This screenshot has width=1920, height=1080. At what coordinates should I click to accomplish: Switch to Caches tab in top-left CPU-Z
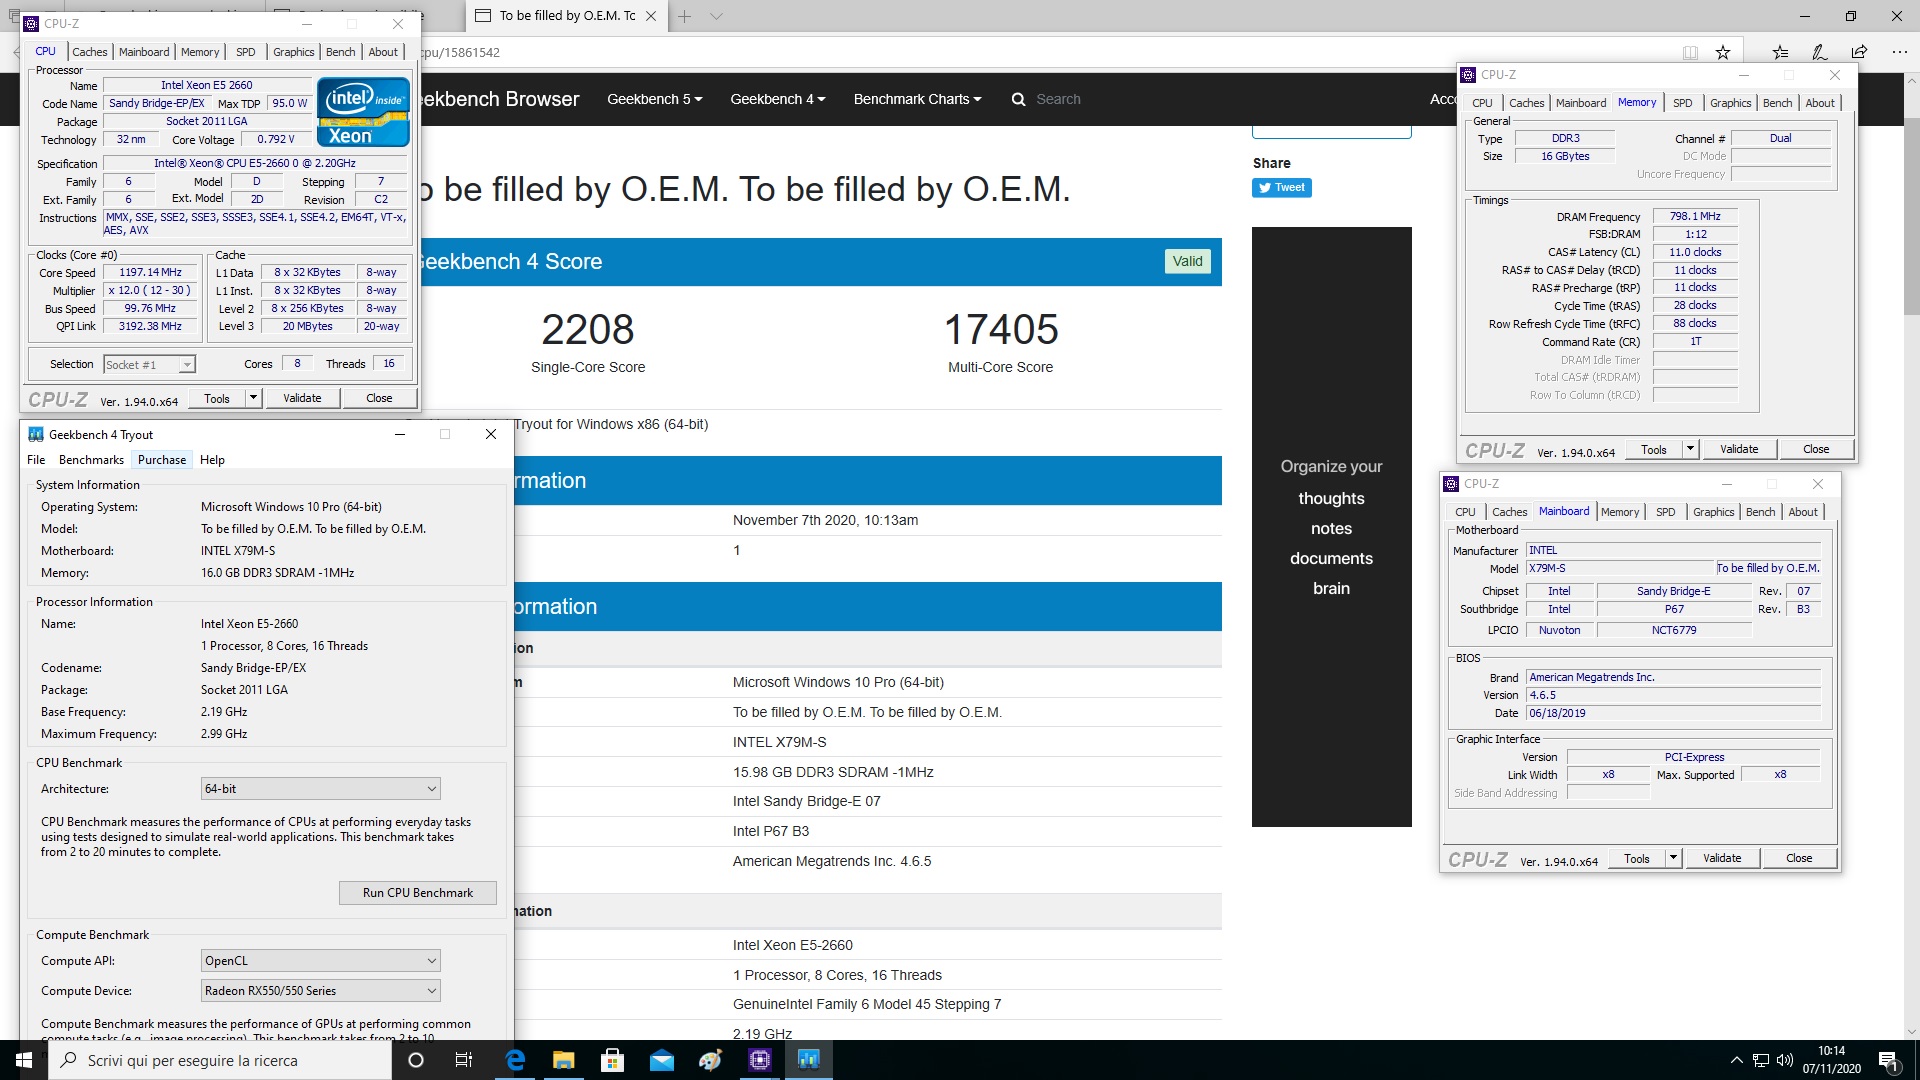click(89, 52)
